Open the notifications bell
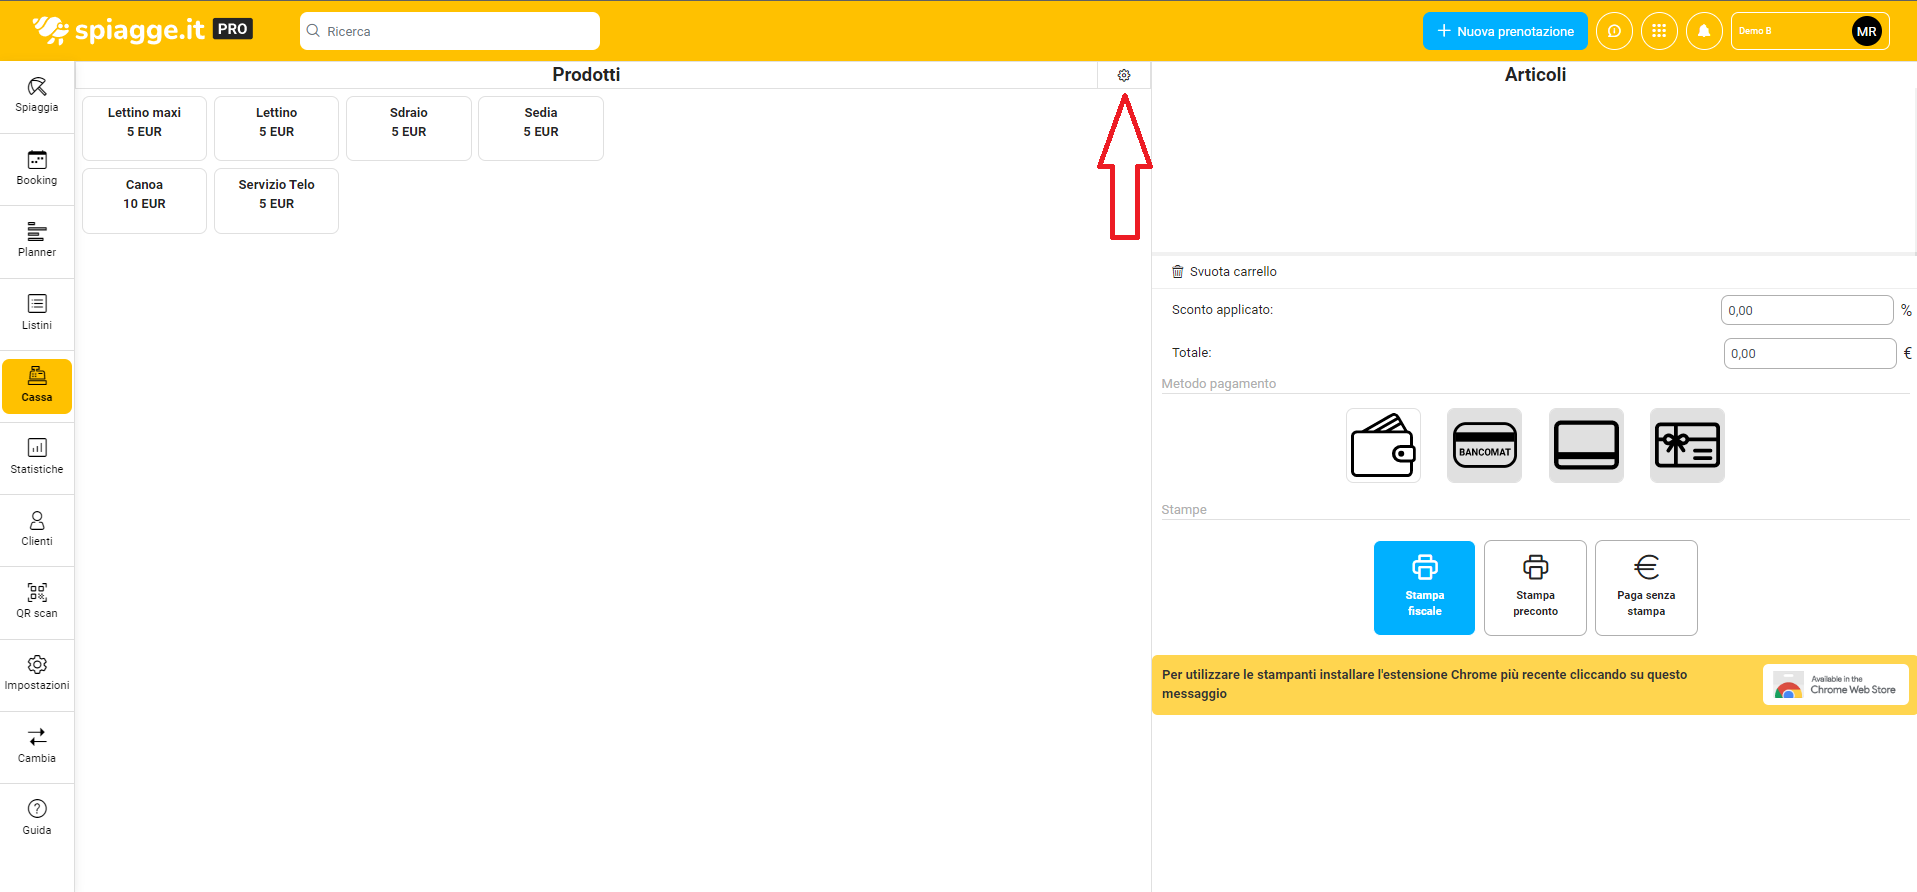The image size is (1917, 892). pos(1704,31)
